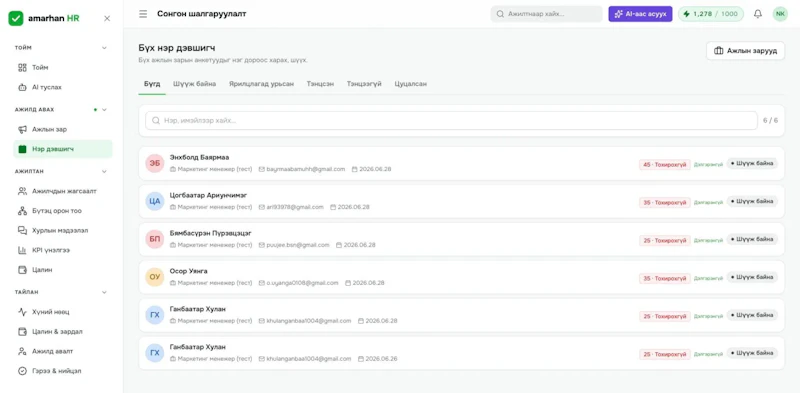Click the date 2026.06.26 in last row
Screen dimensions: 800x393
pos(381,359)
